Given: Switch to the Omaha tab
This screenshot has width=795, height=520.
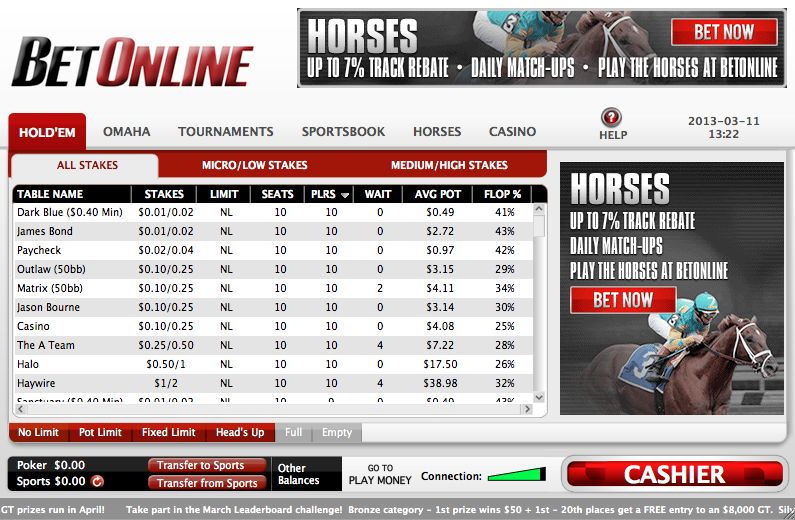Looking at the screenshot, I should [x=126, y=131].
